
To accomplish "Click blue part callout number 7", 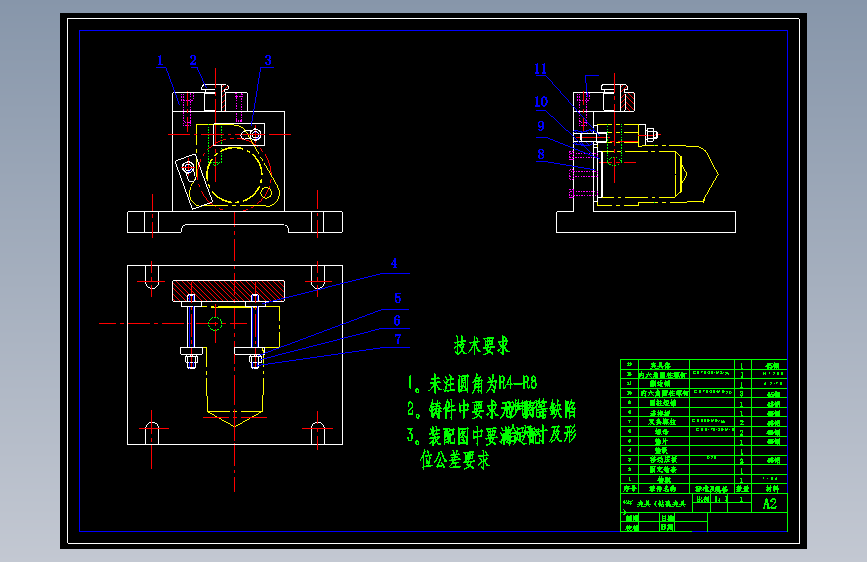I will 398,340.
